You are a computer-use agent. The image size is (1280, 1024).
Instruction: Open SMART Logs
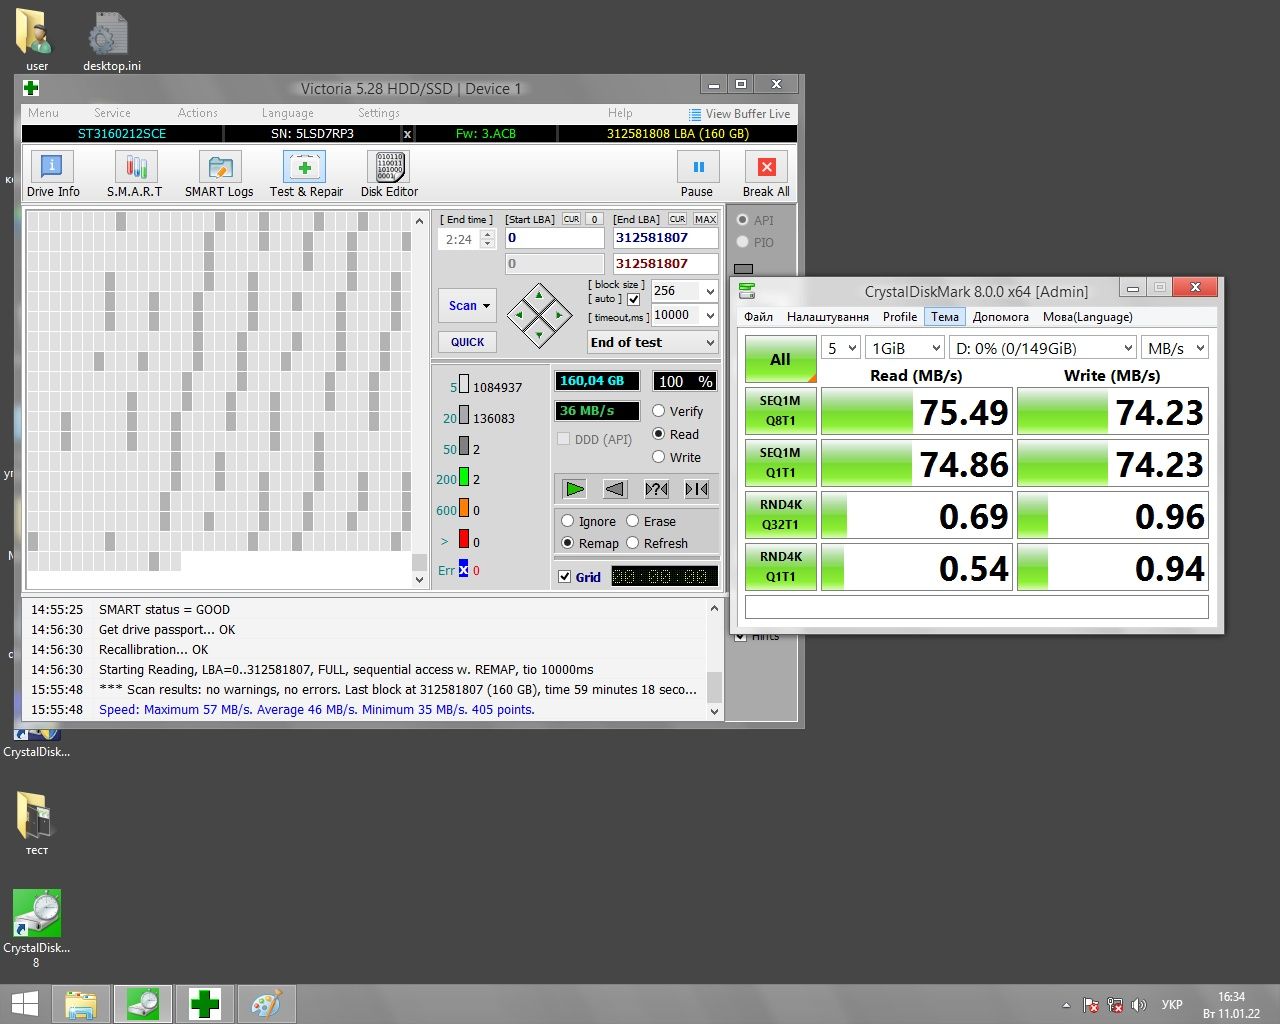pyautogui.click(x=219, y=175)
